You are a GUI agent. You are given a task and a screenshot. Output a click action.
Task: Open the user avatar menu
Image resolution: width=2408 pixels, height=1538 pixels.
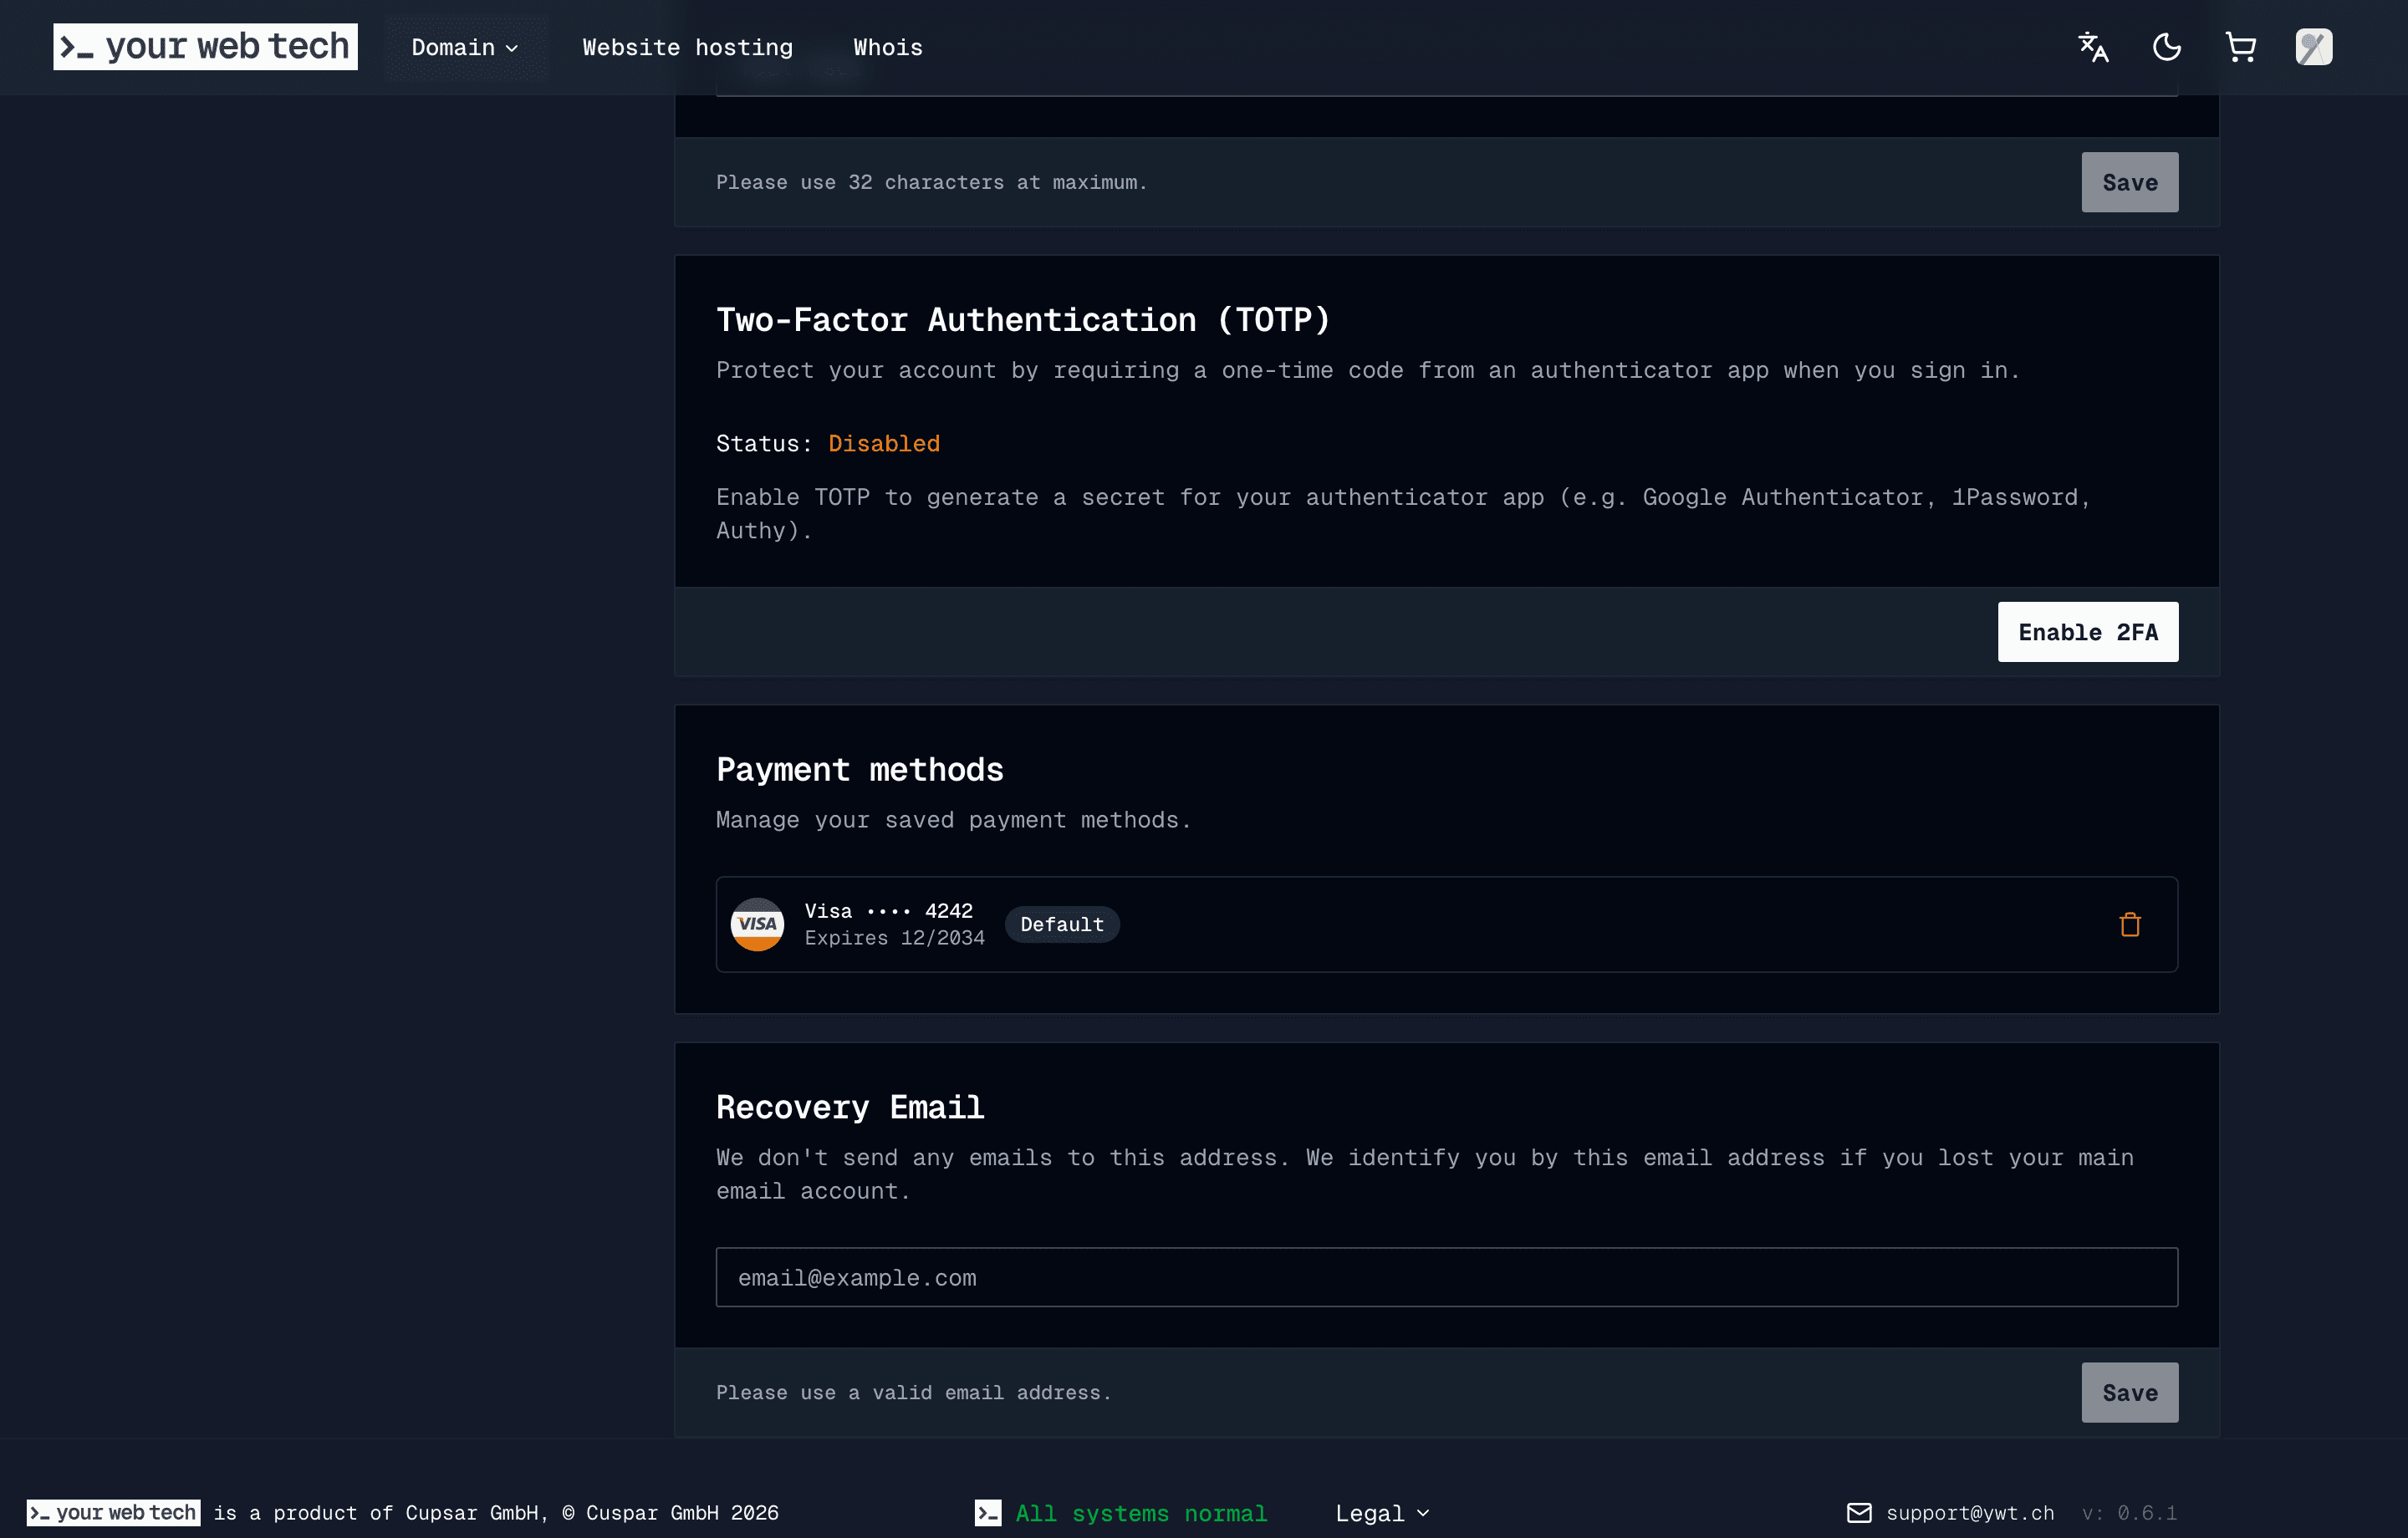click(2314, 47)
